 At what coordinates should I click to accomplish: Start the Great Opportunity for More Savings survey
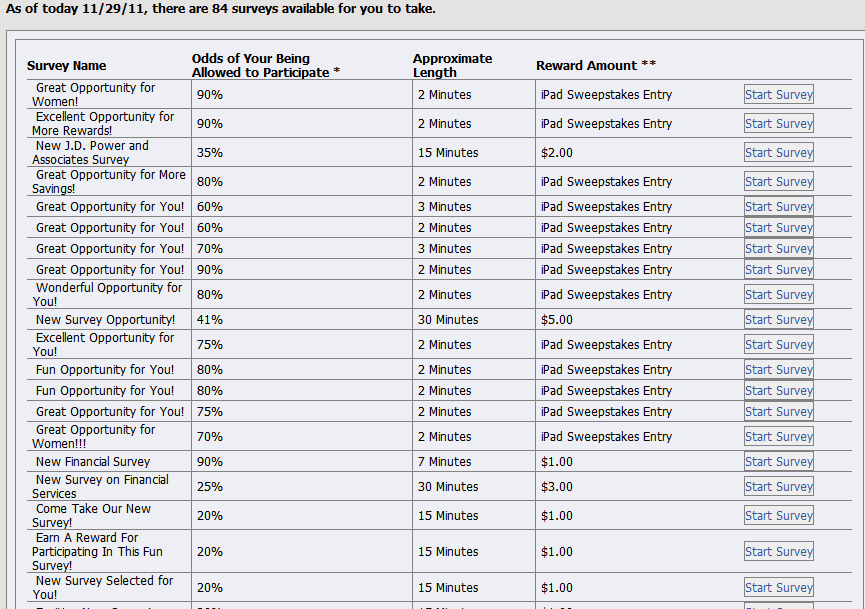tap(778, 181)
